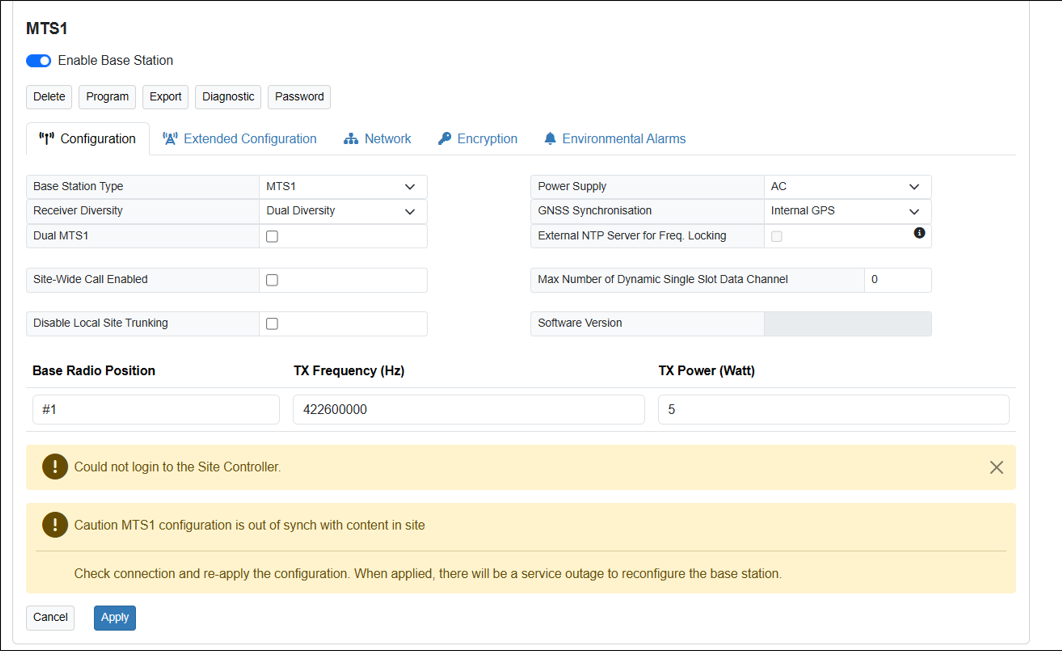Toggle External NTP Server for Freq. Locking checkbox

(777, 236)
